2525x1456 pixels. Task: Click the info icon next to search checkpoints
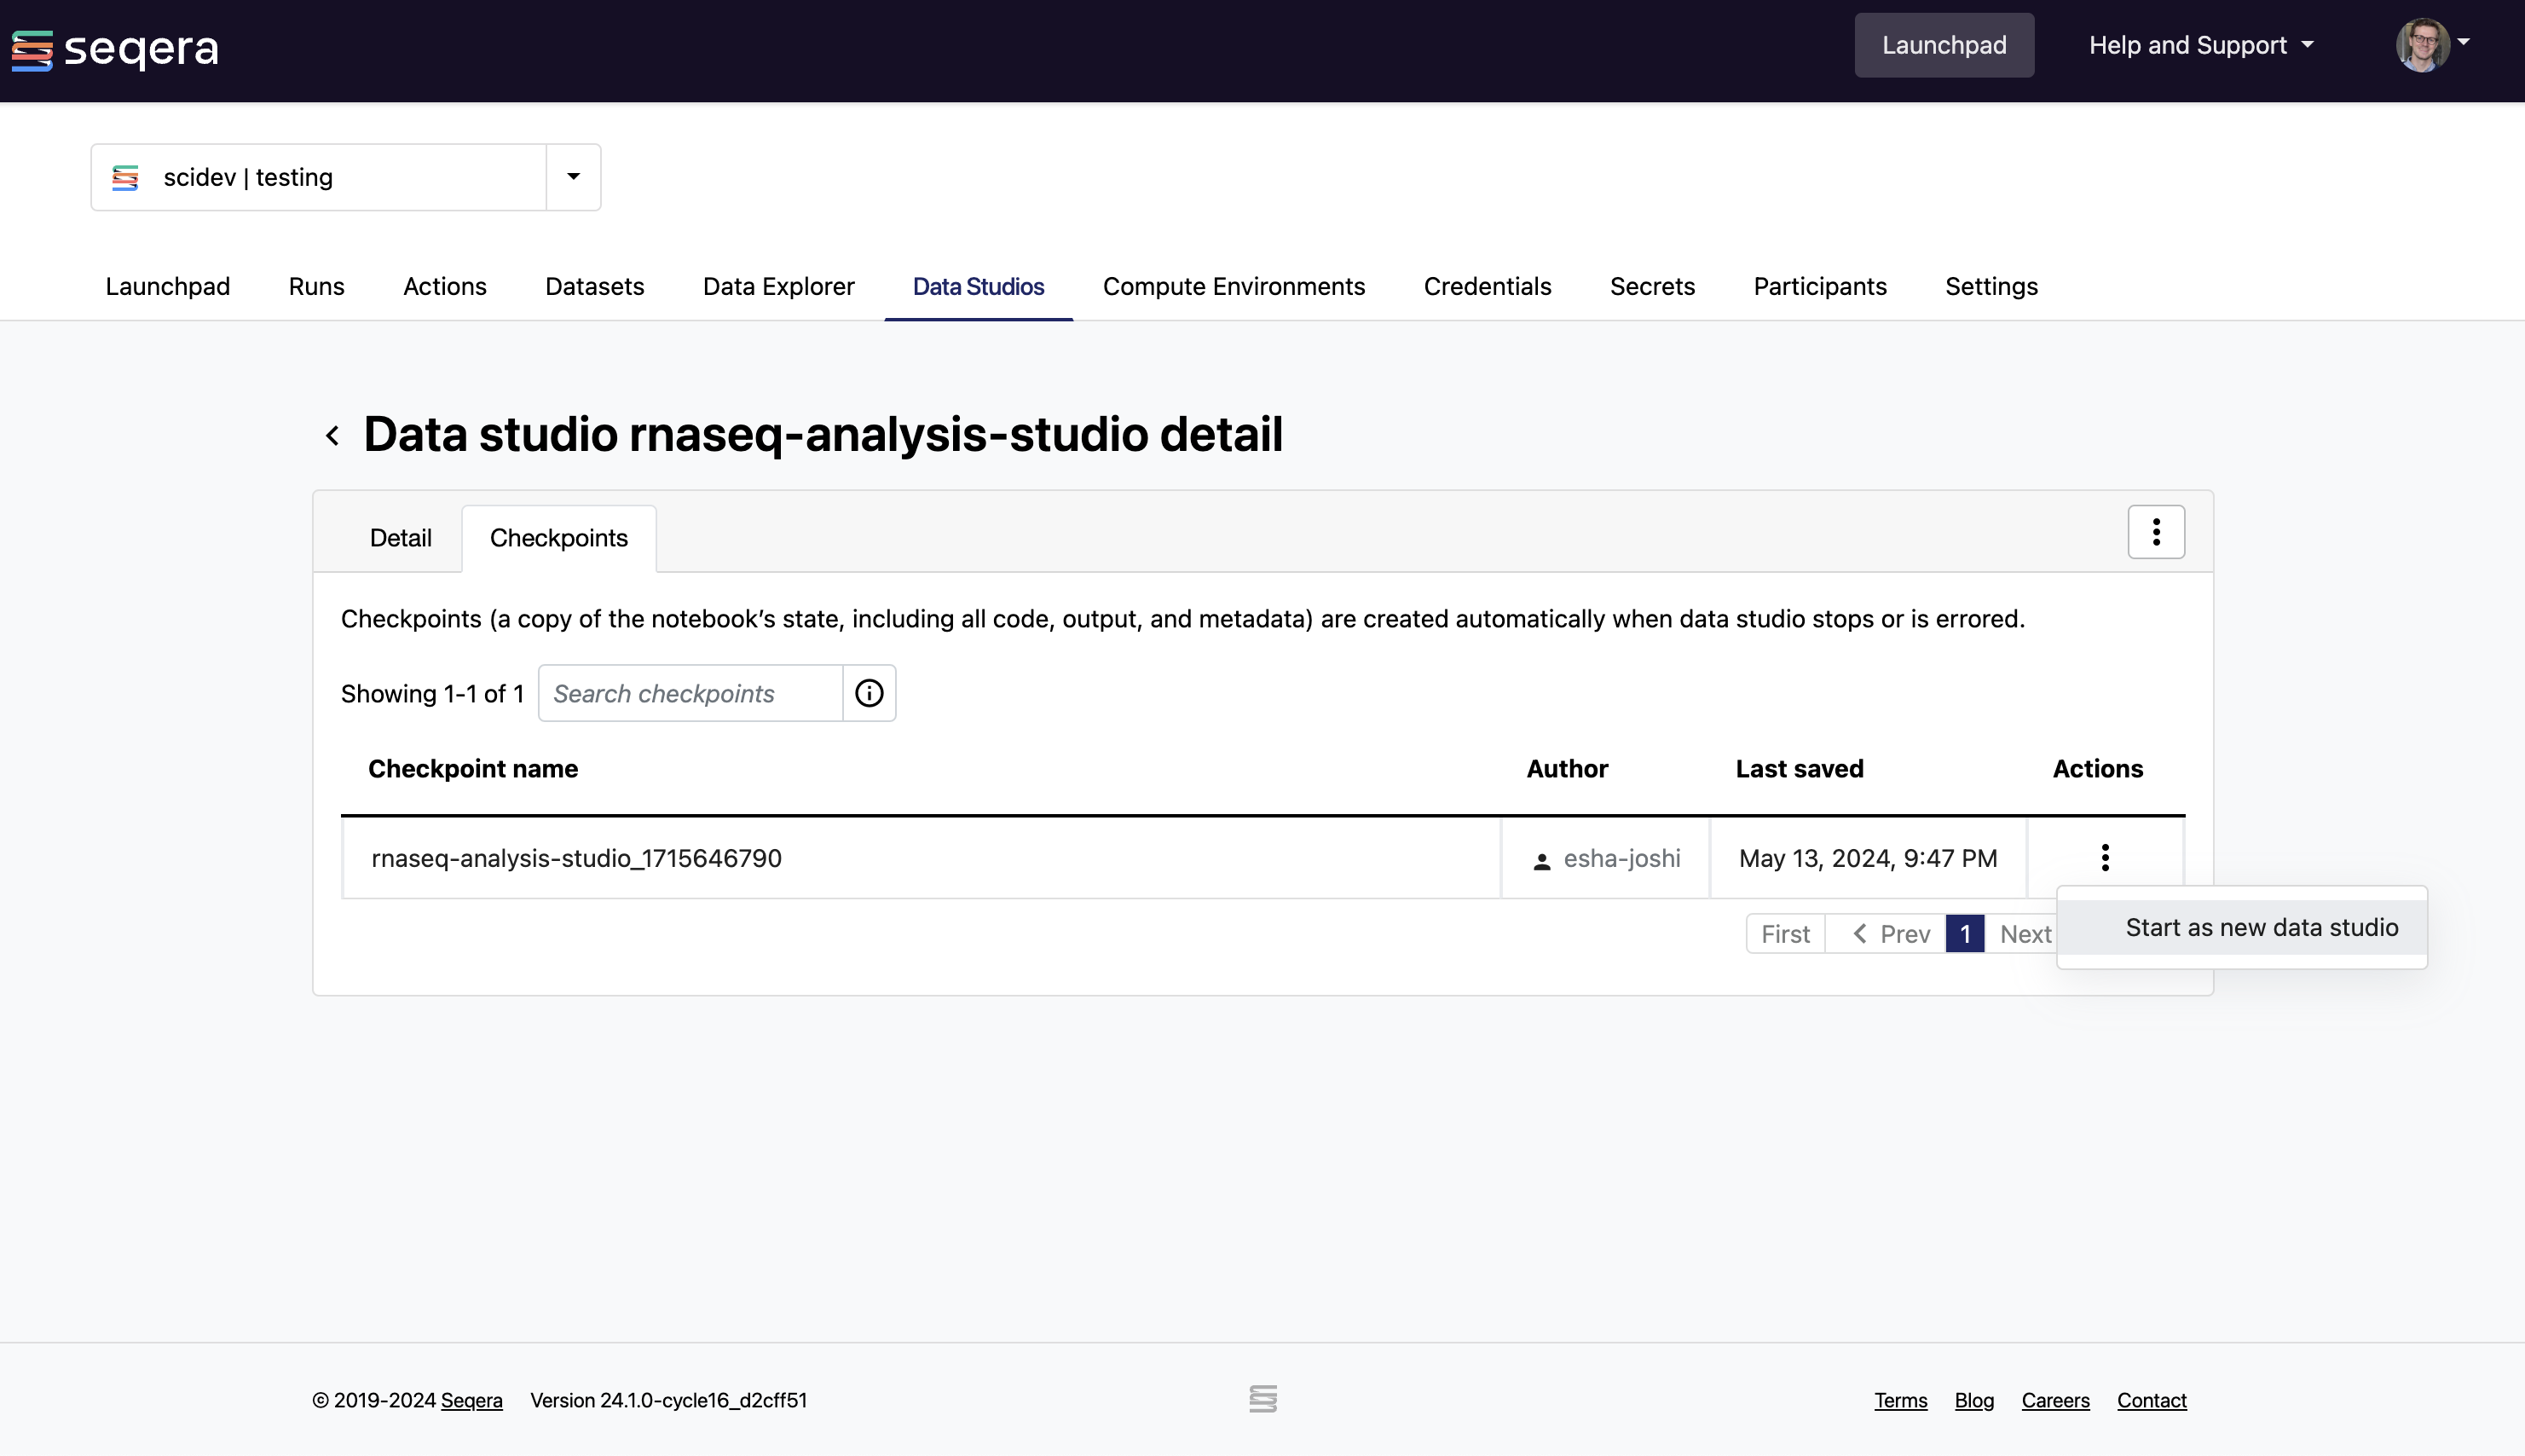(870, 691)
